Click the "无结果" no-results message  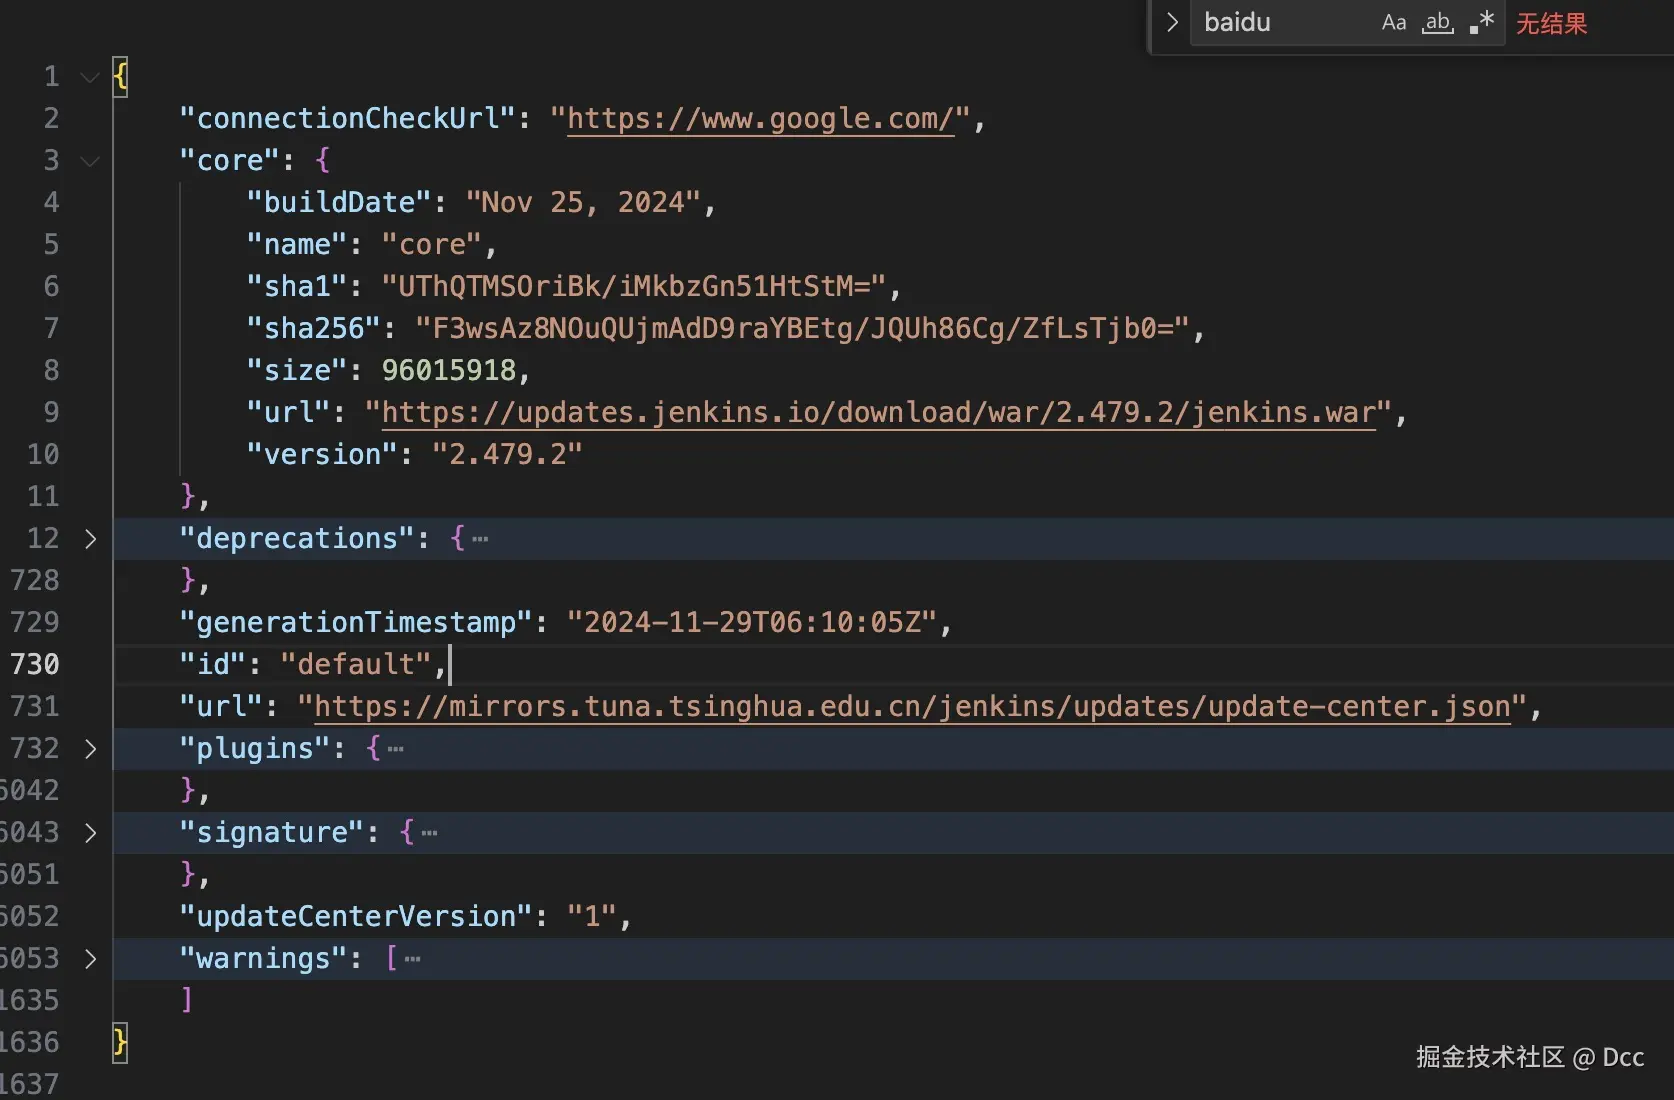pyautogui.click(x=1551, y=23)
